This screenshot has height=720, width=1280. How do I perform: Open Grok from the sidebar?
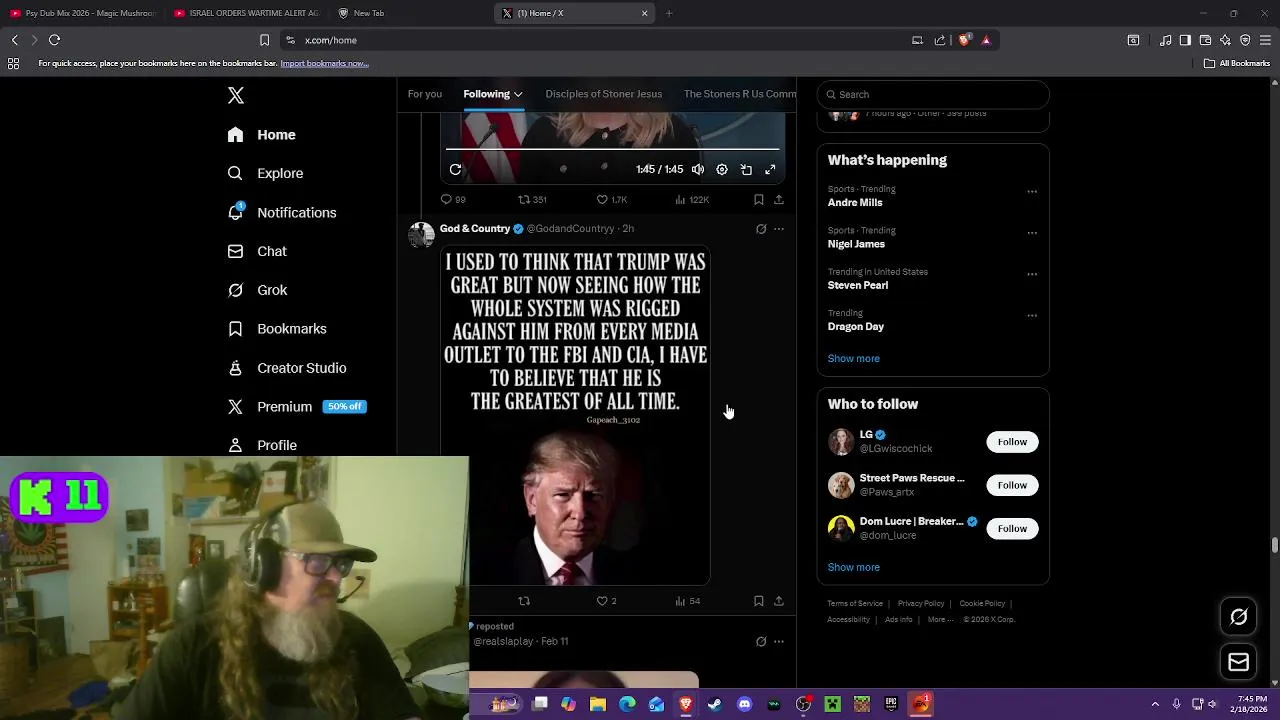click(x=257, y=290)
